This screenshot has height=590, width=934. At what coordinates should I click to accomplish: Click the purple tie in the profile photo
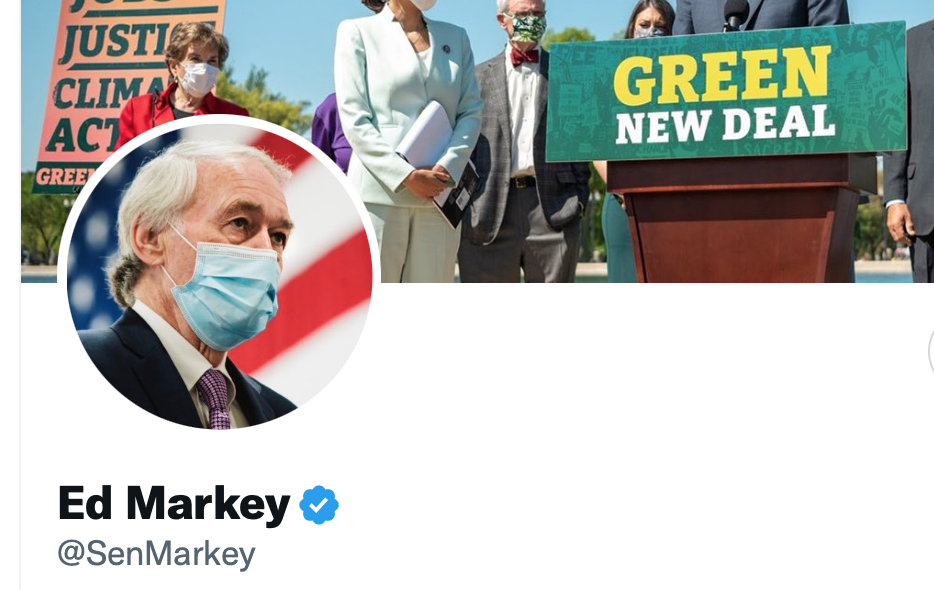click(214, 398)
